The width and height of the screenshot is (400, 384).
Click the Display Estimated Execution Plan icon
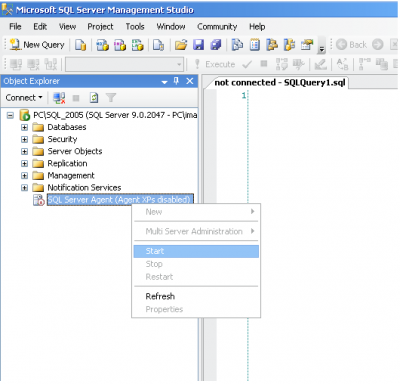282,64
